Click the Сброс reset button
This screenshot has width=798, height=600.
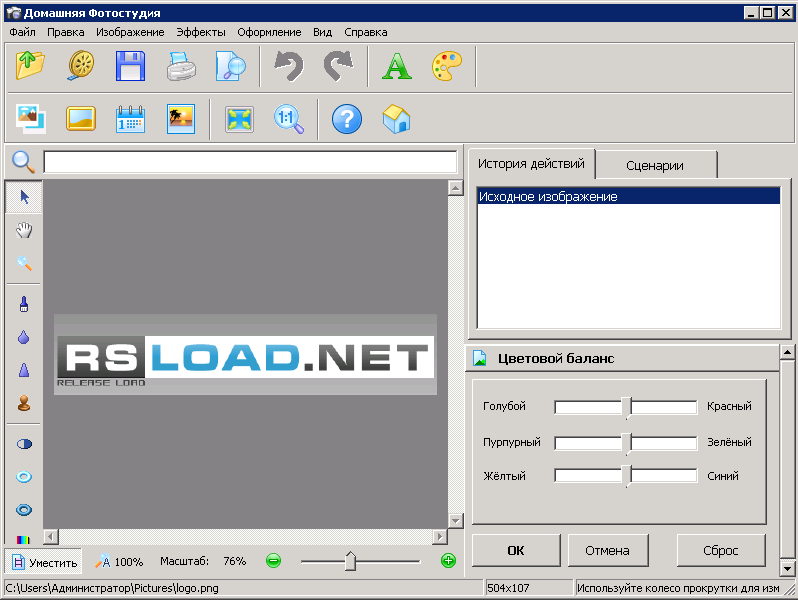click(720, 550)
